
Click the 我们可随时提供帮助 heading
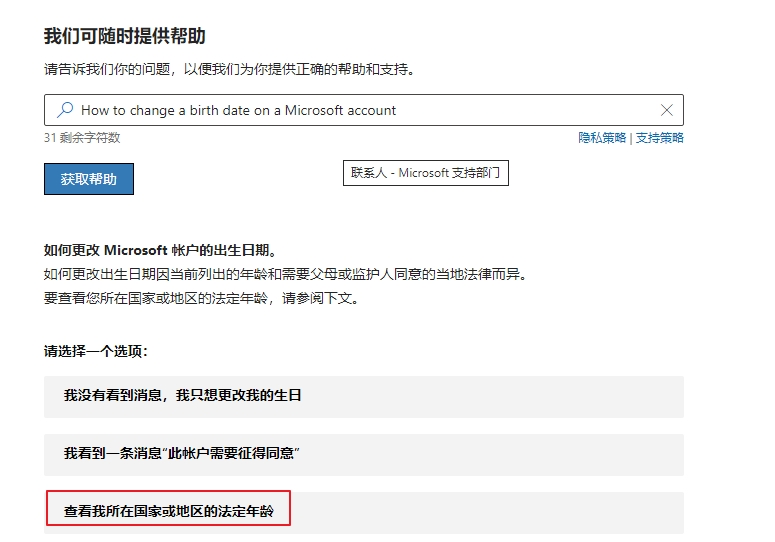pos(125,36)
